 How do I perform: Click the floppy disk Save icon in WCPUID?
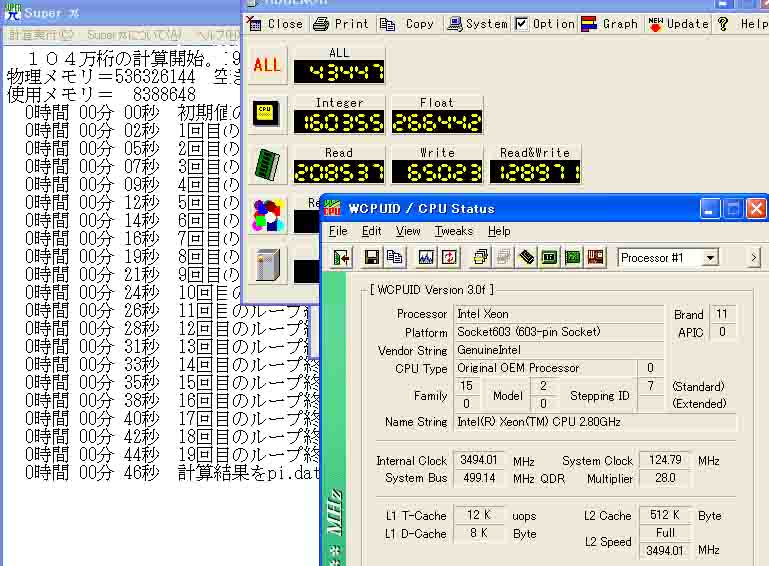371,257
